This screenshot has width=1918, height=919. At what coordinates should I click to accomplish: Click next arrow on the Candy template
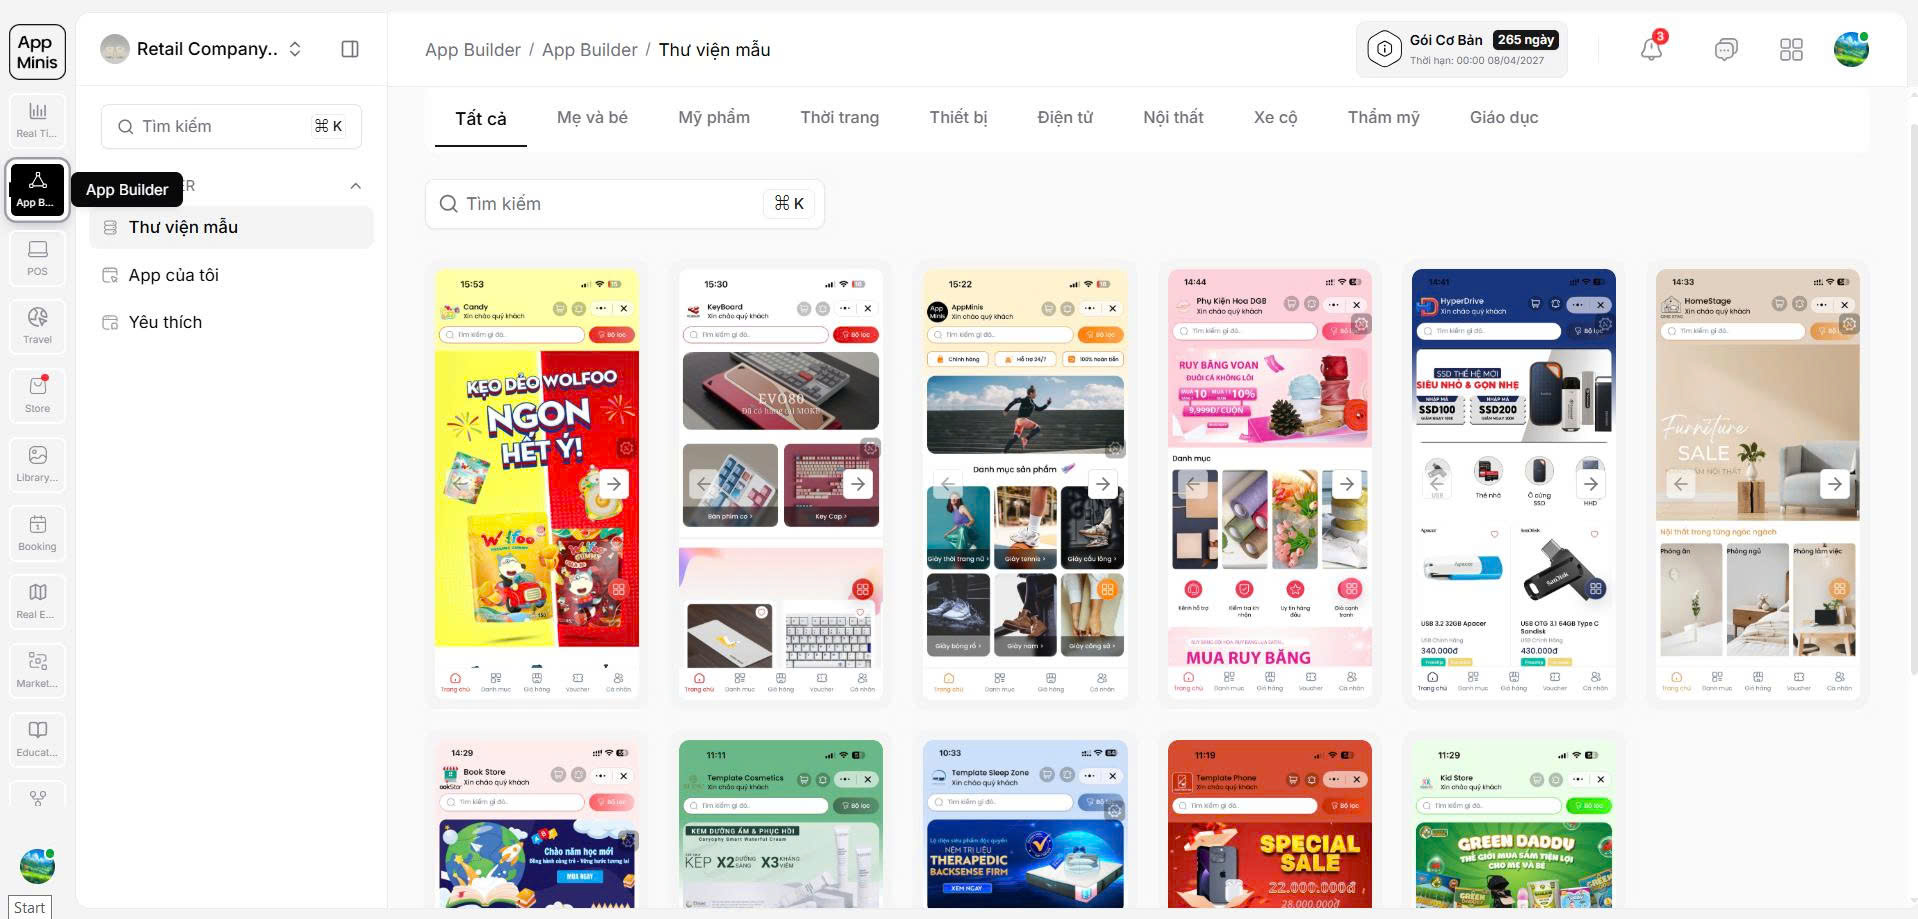click(614, 484)
